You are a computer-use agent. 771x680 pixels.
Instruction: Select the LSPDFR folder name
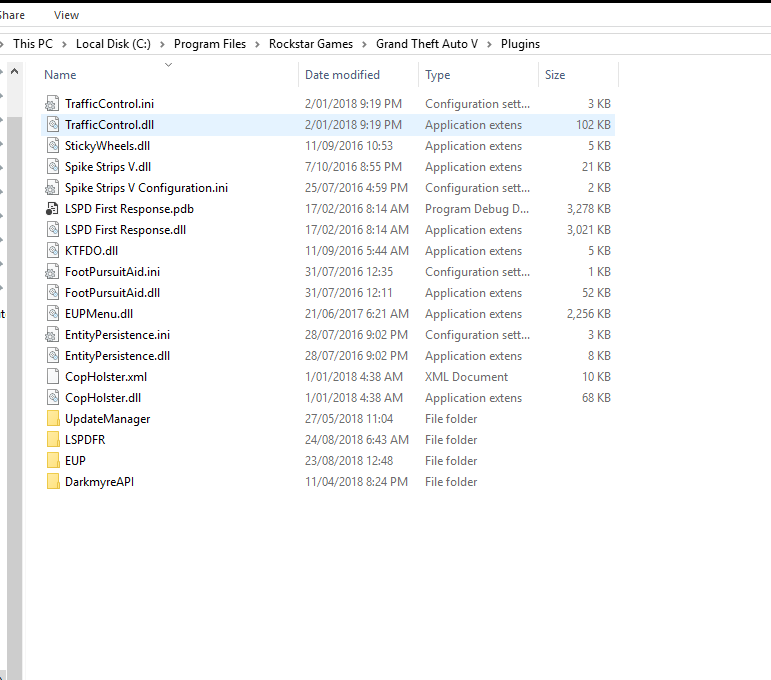85,440
